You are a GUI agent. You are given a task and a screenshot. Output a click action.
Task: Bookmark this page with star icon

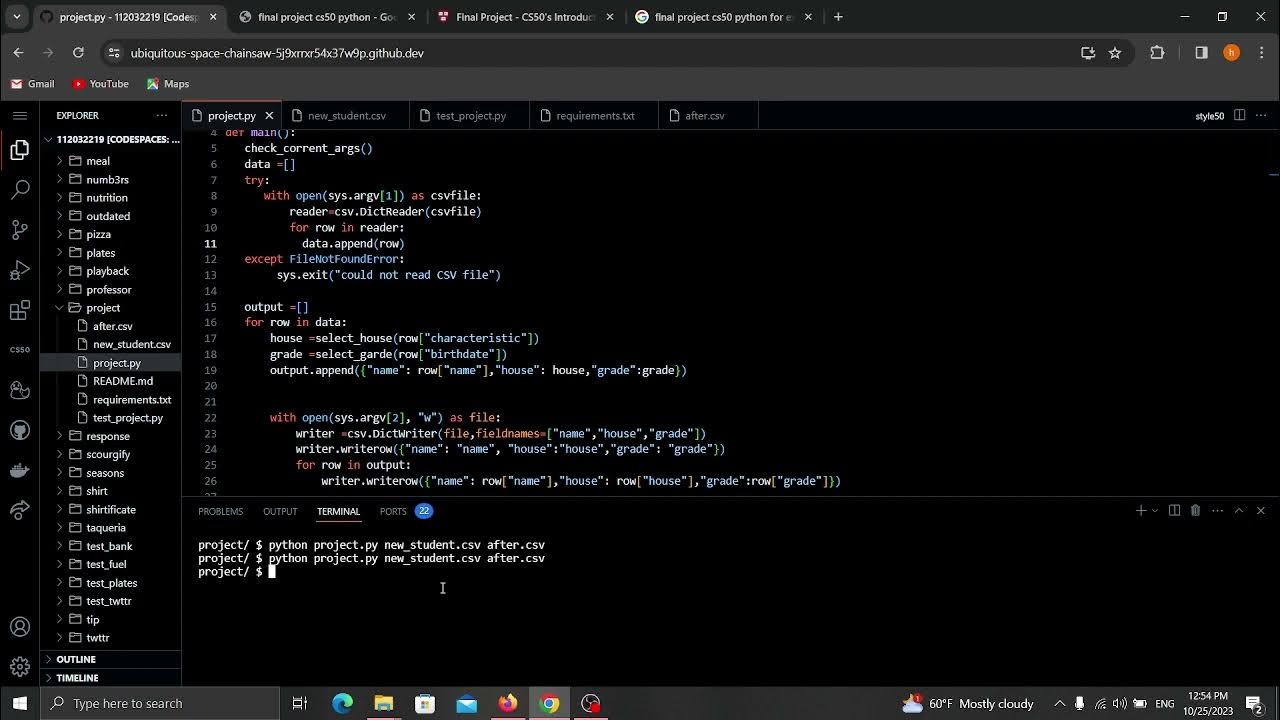click(x=1115, y=53)
